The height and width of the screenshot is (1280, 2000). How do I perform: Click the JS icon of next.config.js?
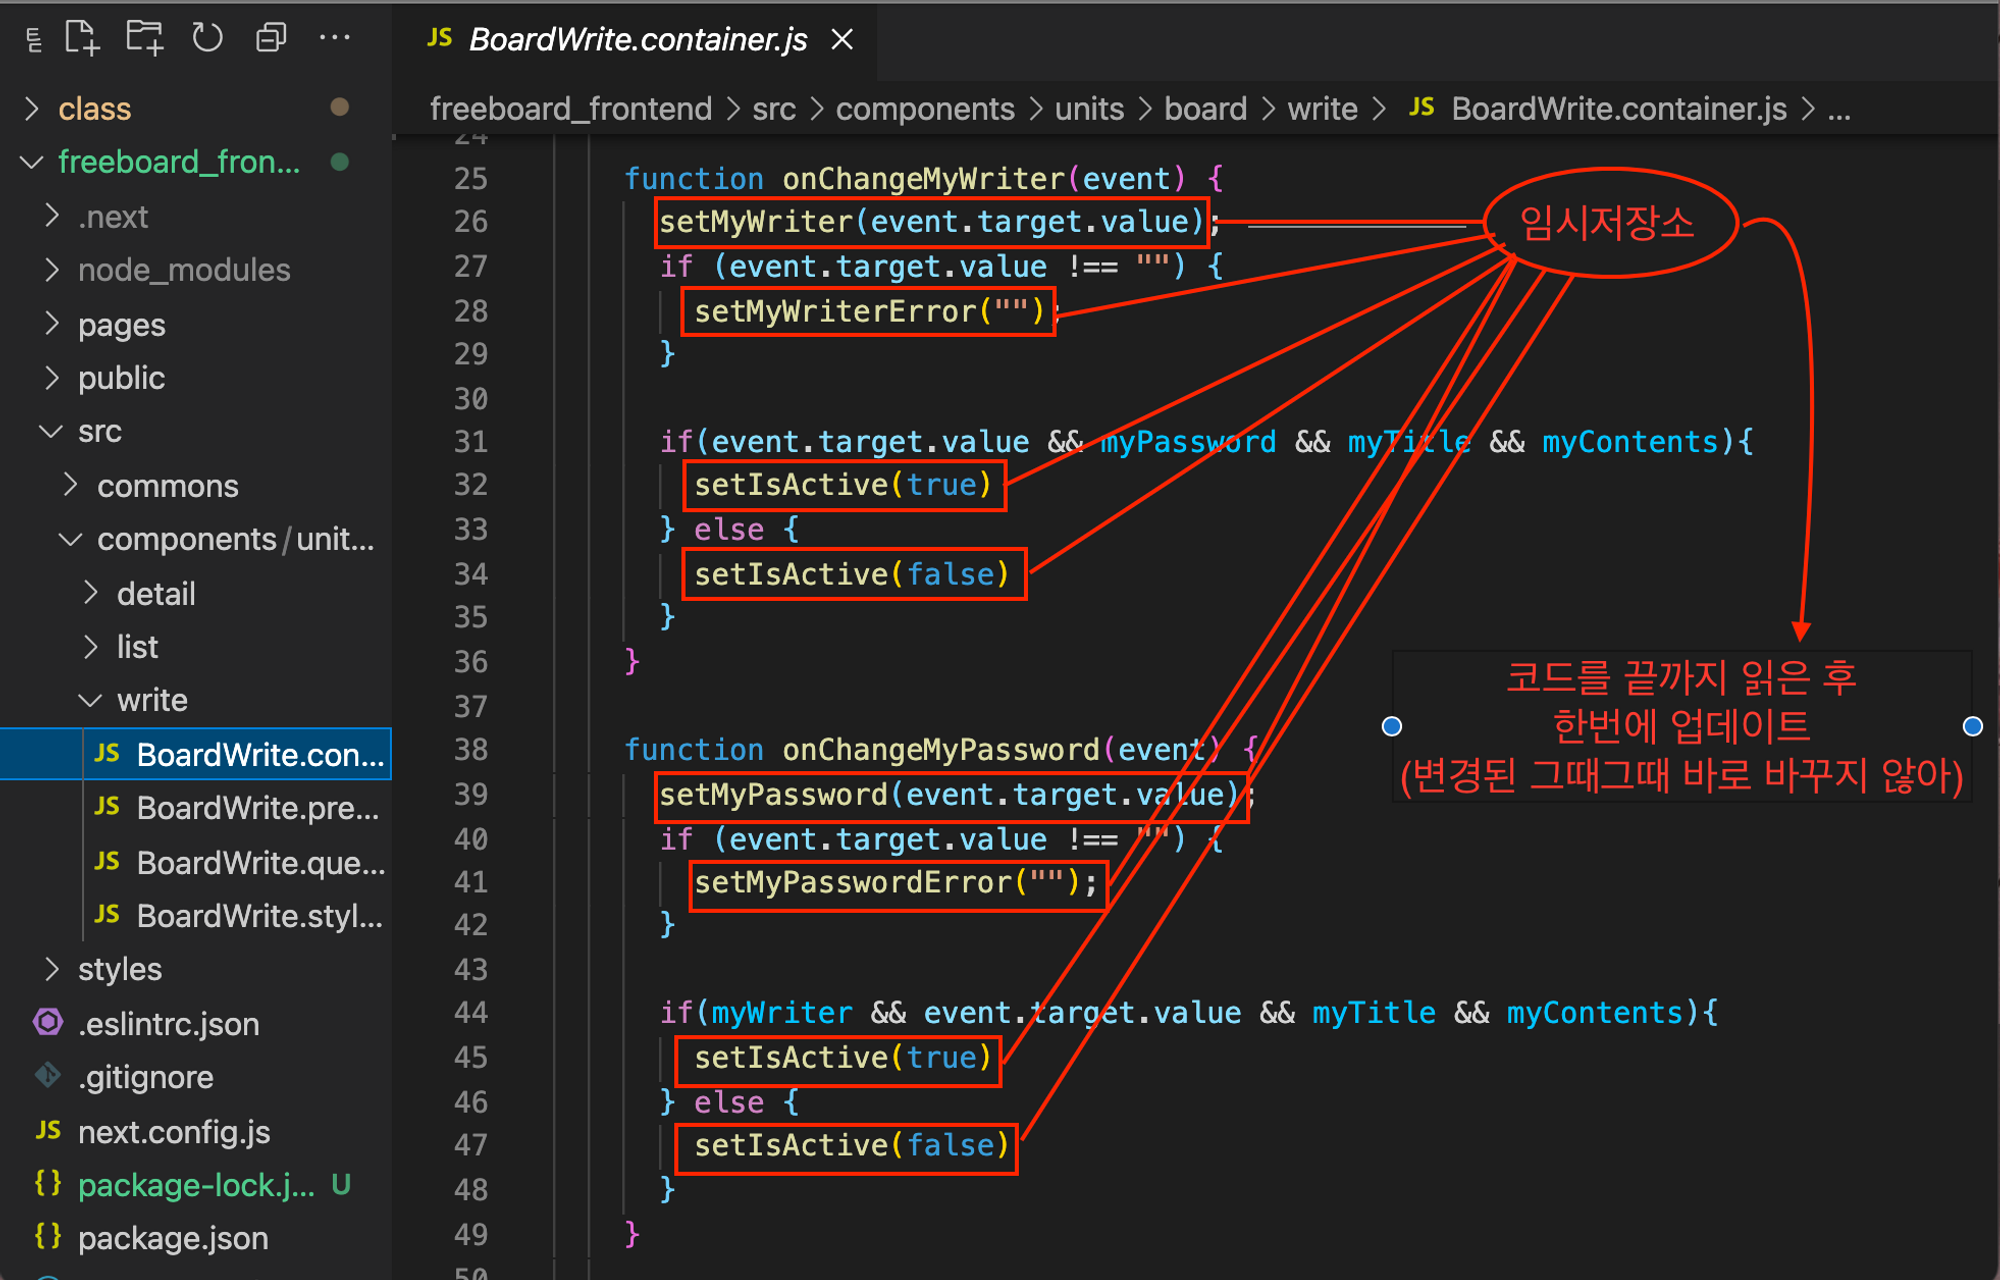tap(48, 1130)
